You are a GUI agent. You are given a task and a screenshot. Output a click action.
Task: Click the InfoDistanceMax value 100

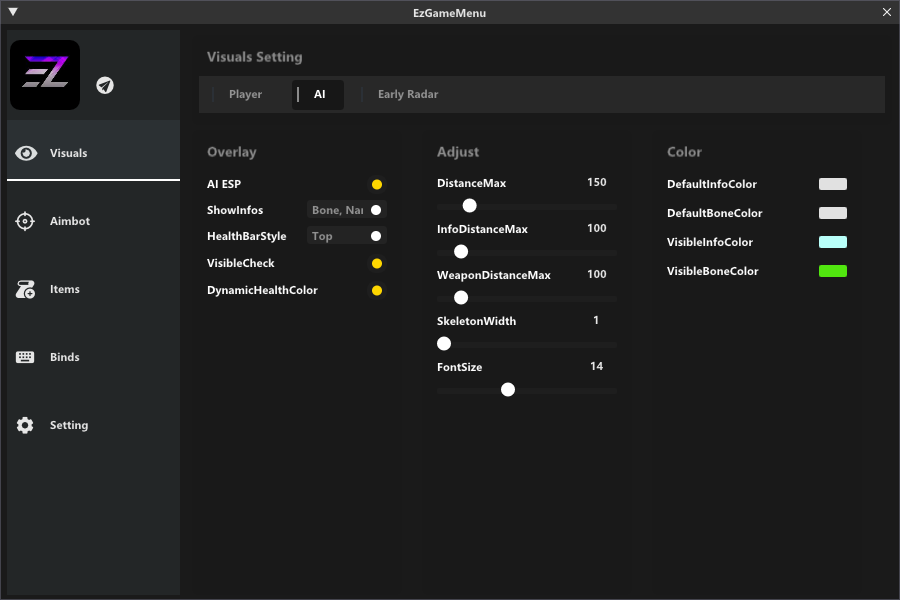[596, 229]
